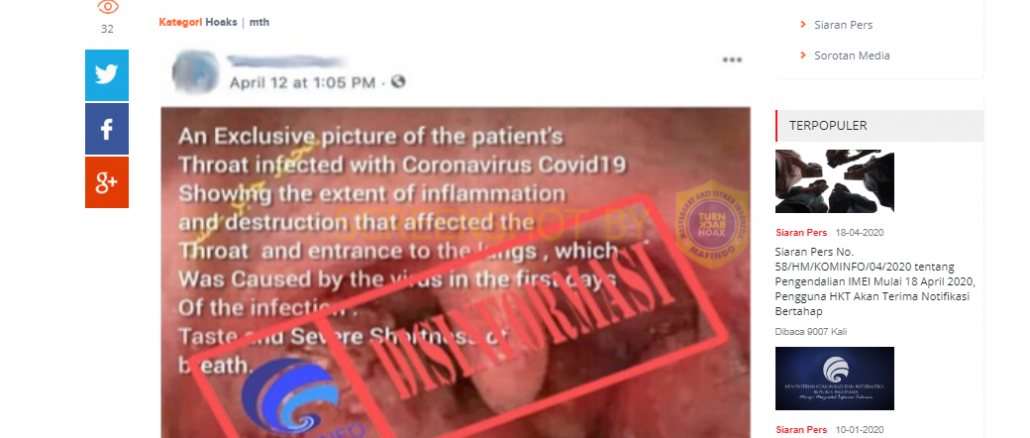The width and height of the screenshot is (1030, 438).
Task: Click chevron beside Sorotan Media
Action: [x=803, y=55]
